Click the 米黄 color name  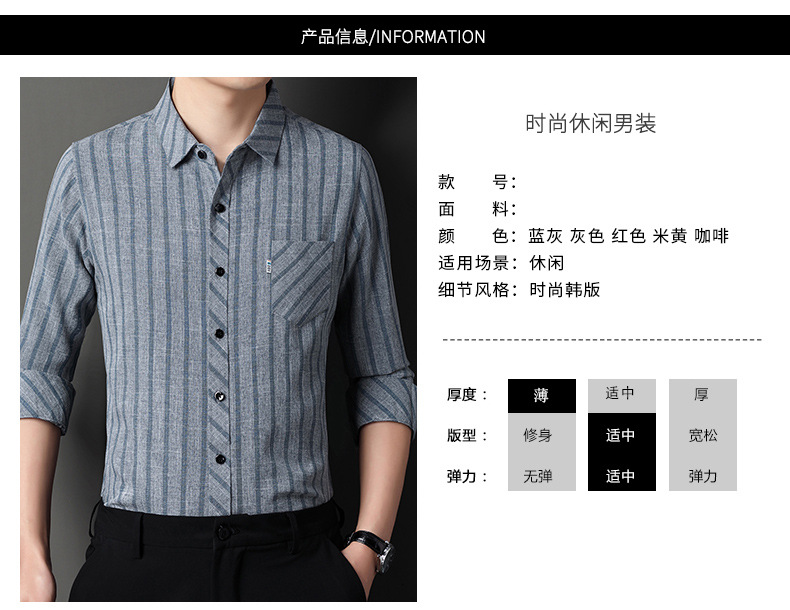[x=670, y=236]
